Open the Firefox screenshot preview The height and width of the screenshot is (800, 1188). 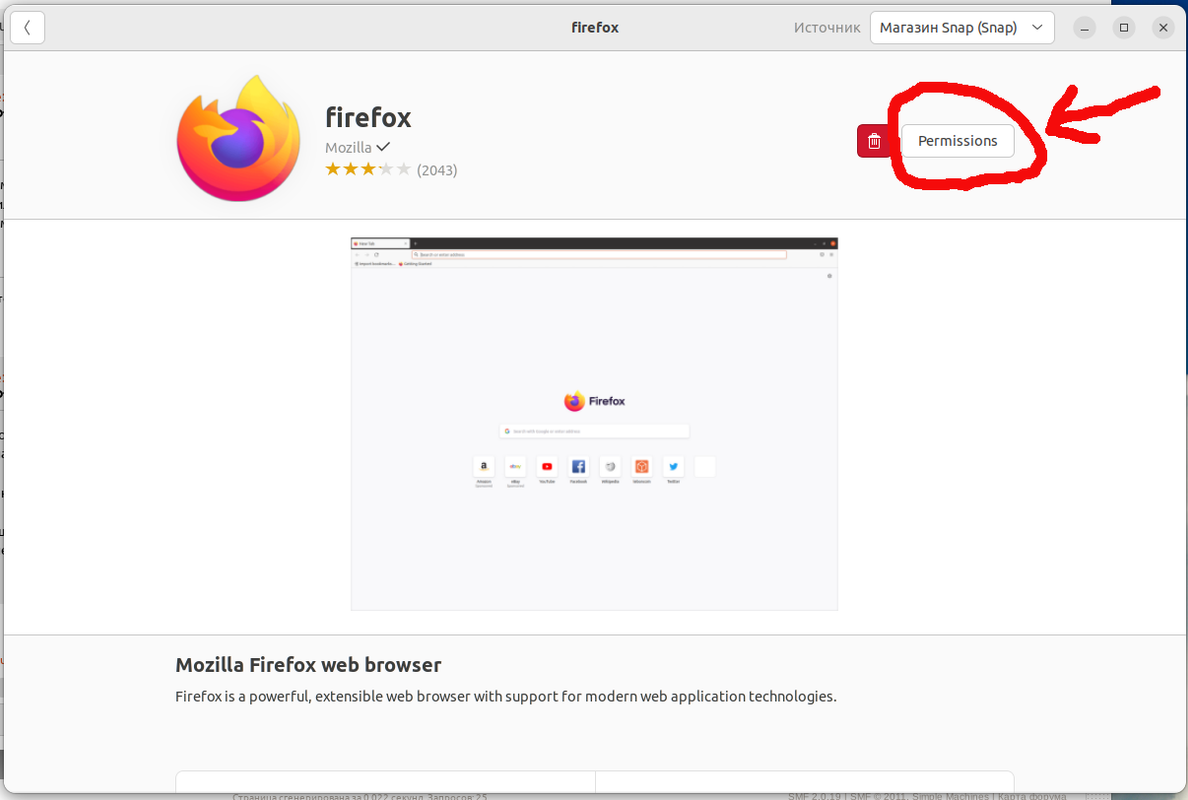tap(594, 424)
